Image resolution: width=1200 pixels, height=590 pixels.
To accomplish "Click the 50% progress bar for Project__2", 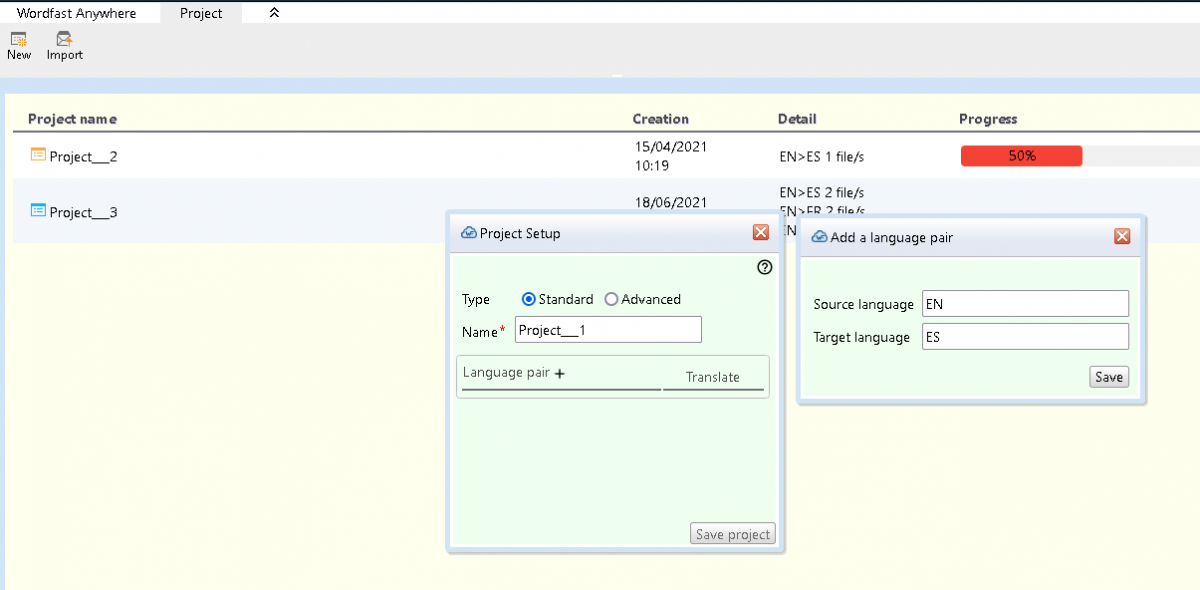I will pyautogui.click(x=1021, y=156).
